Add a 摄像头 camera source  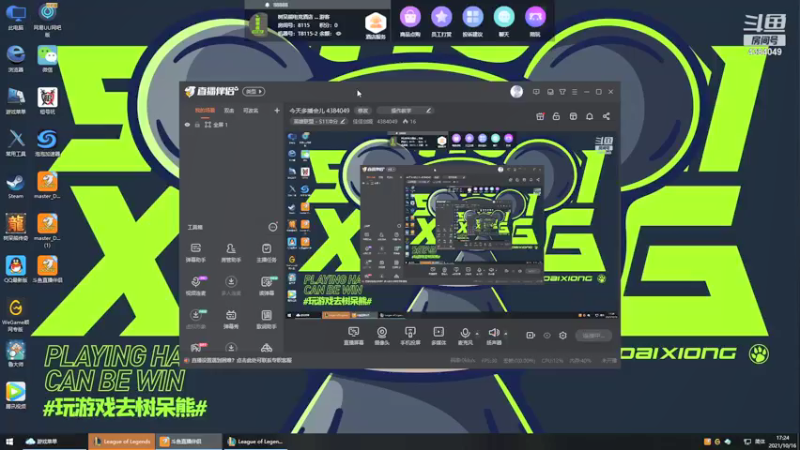382,336
